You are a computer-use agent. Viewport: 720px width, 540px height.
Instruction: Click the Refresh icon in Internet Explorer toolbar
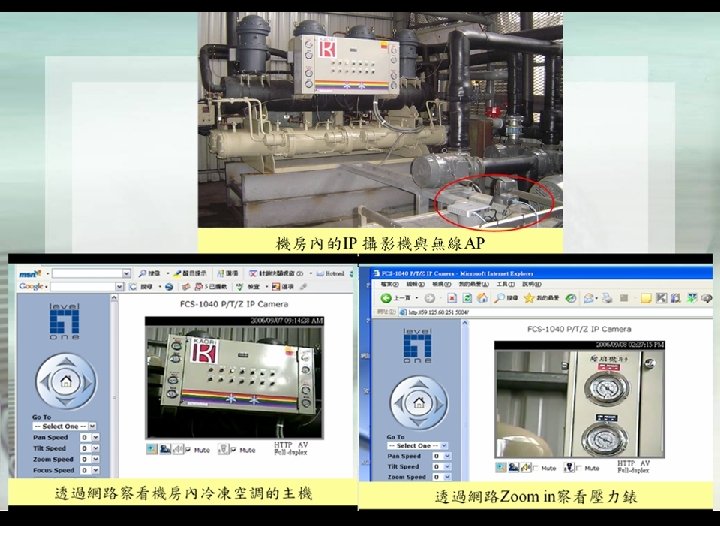coord(467,298)
